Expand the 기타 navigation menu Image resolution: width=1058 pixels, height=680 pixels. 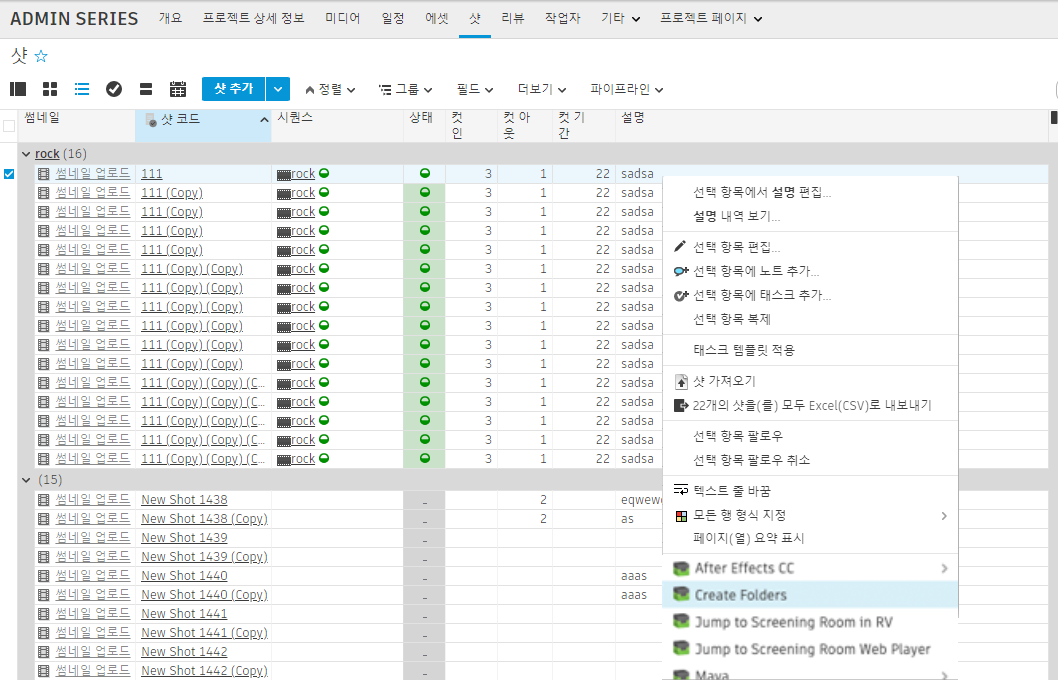621,18
